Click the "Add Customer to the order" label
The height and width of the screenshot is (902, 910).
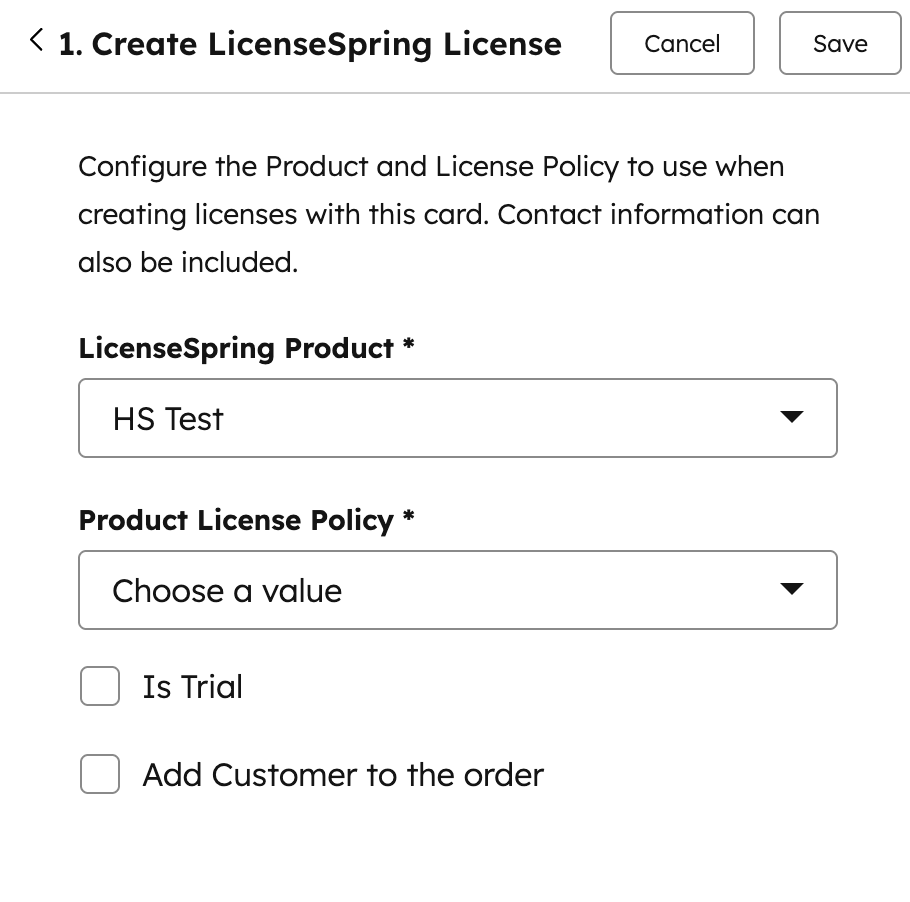tap(343, 775)
